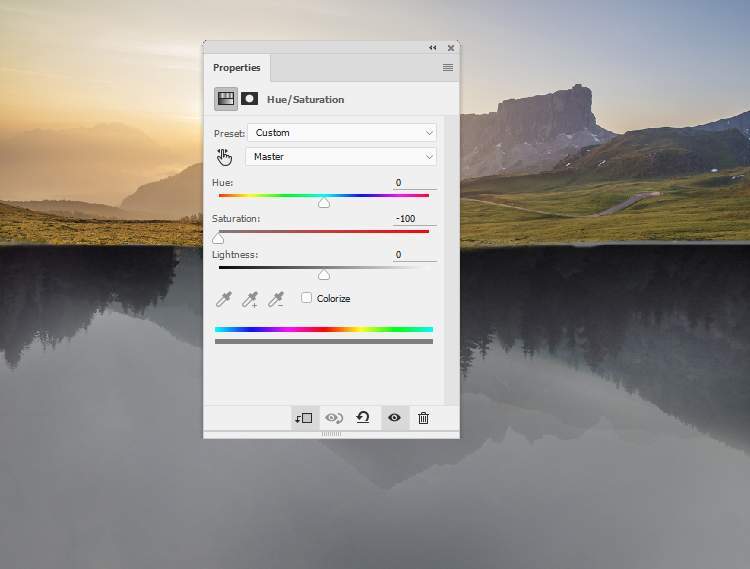Viewport: 750px width, 569px height.
Task: Click the Lightness slider handle
Action: point(324,275)
